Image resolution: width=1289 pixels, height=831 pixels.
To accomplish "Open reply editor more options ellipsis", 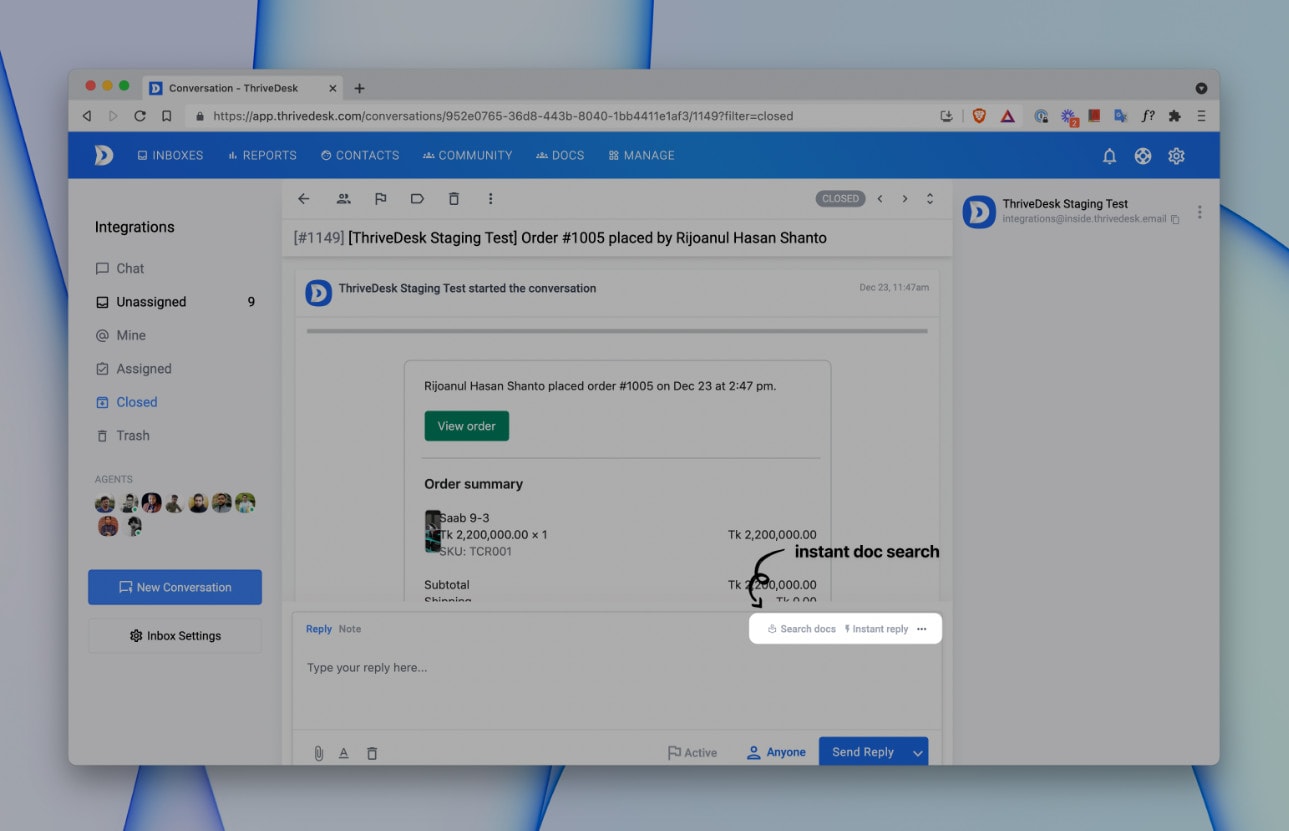I will [922, 629].
